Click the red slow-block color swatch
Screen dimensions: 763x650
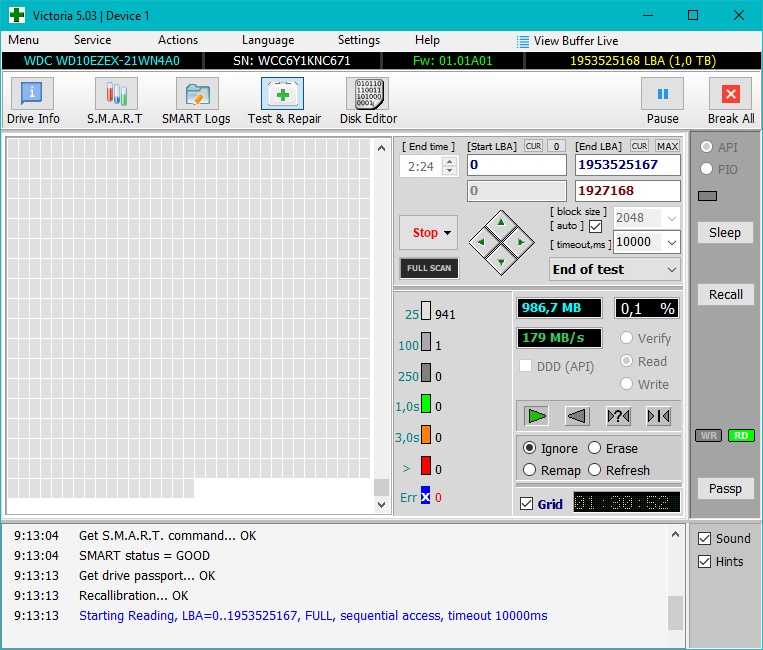[426, 465]
